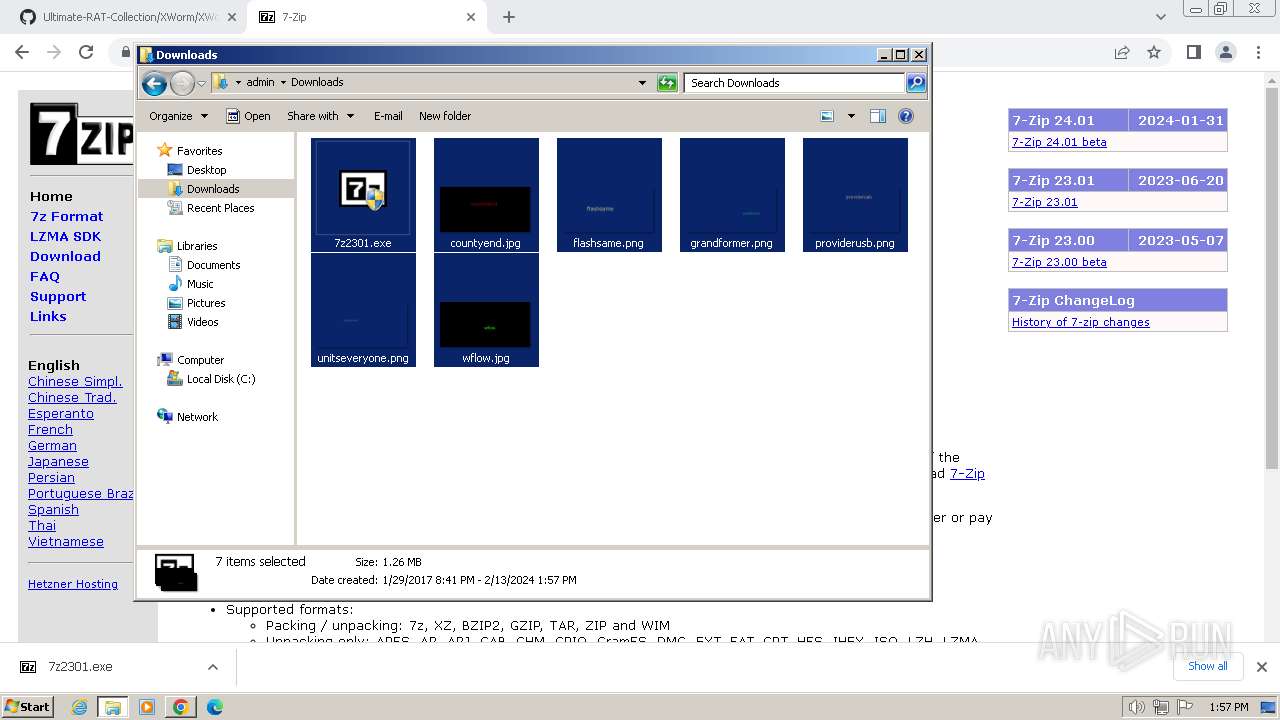The height and width of the screenshot is (720, 1280).
Task: Click E-mail in Explorer toolbar
Action: 388,116
